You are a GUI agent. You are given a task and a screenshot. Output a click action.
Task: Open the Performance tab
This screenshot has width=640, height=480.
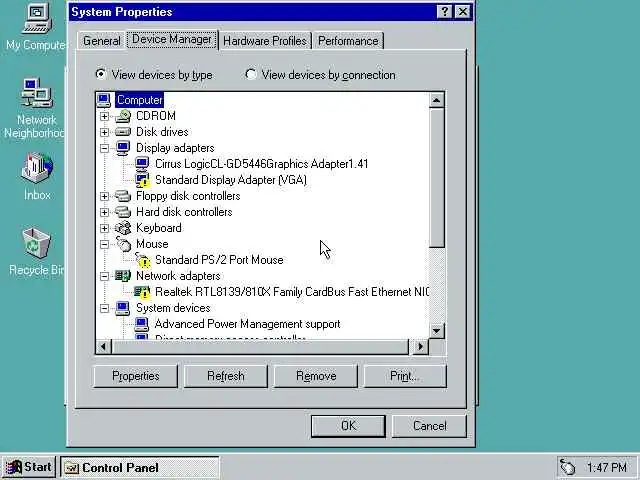point(348,41)
